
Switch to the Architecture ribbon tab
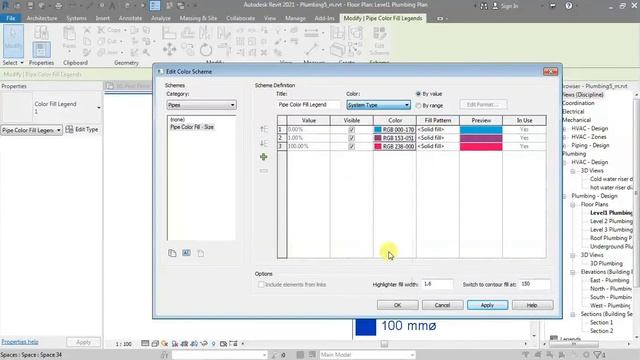click(42, 18)
